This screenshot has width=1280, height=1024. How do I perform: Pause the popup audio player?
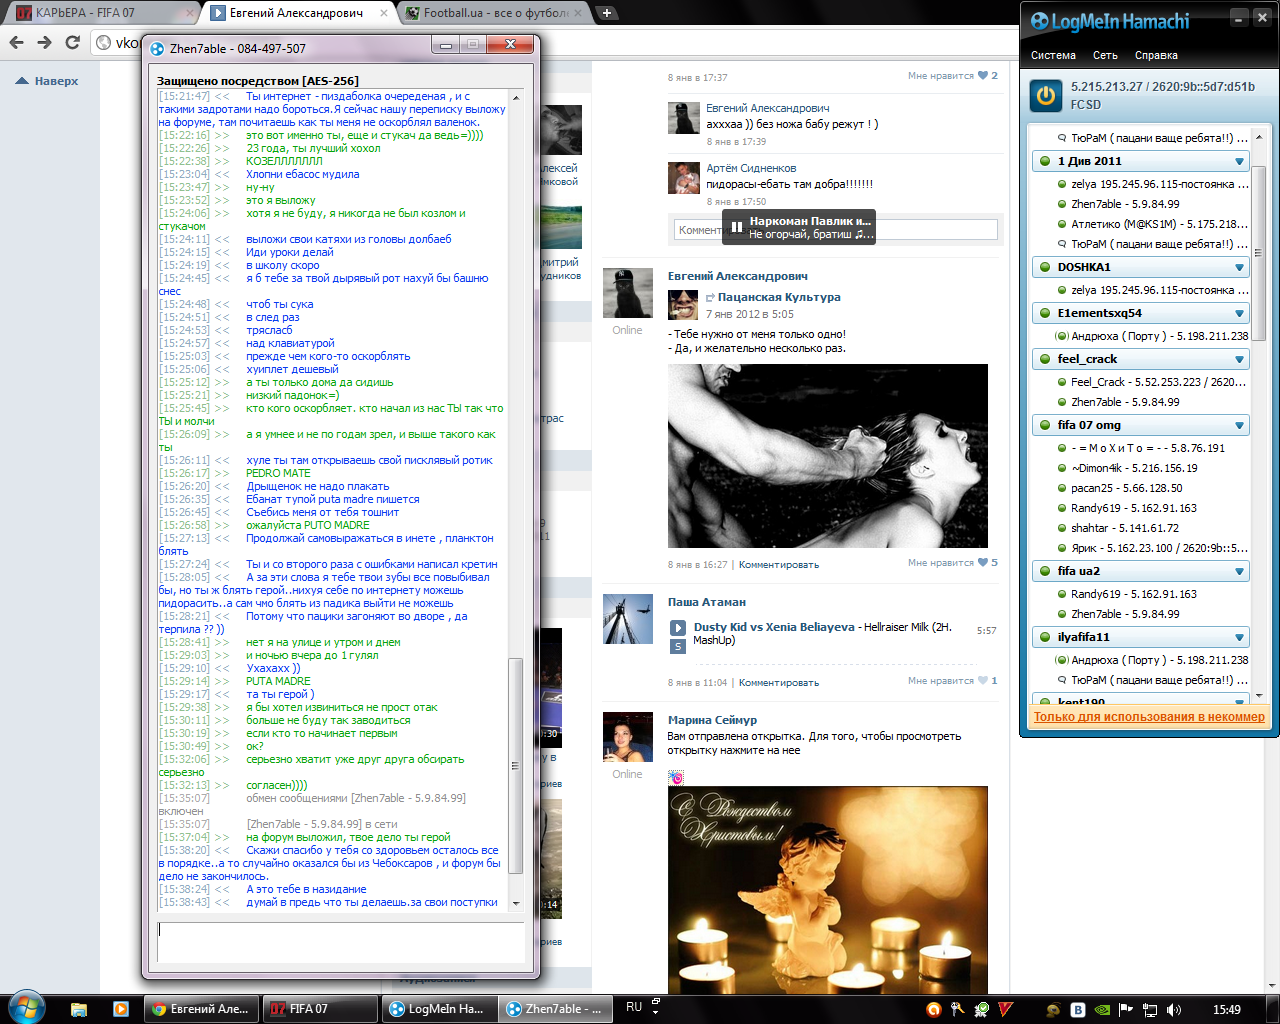[737, 227]
